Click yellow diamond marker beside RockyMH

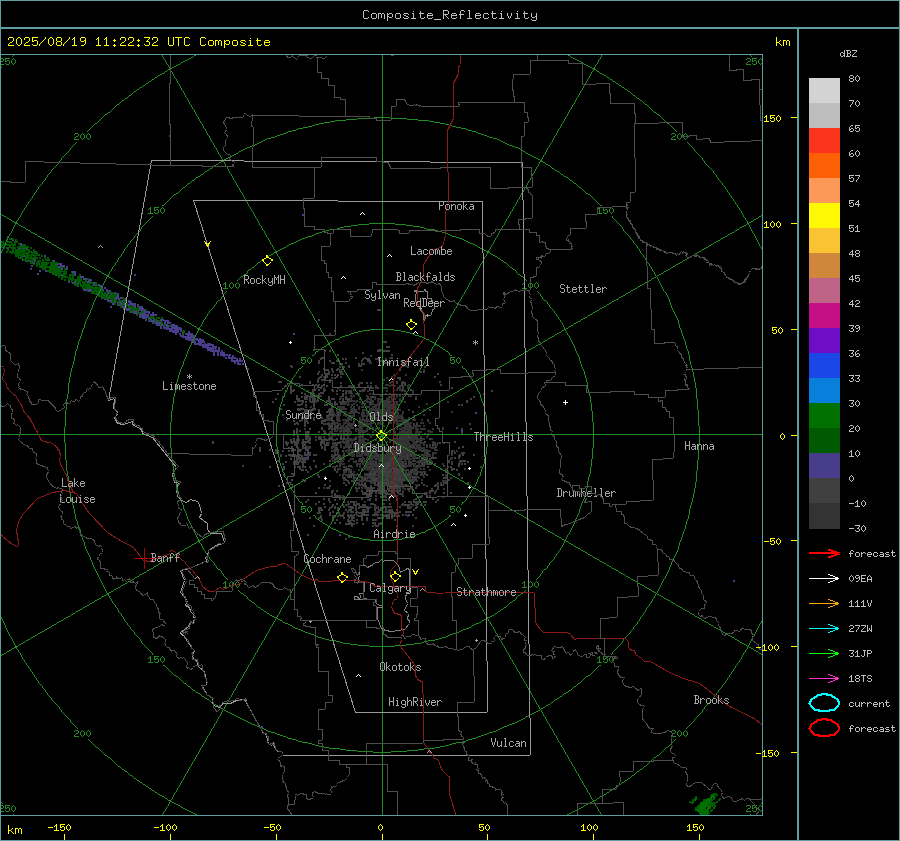pyautogui.click(x=267, y=261)
